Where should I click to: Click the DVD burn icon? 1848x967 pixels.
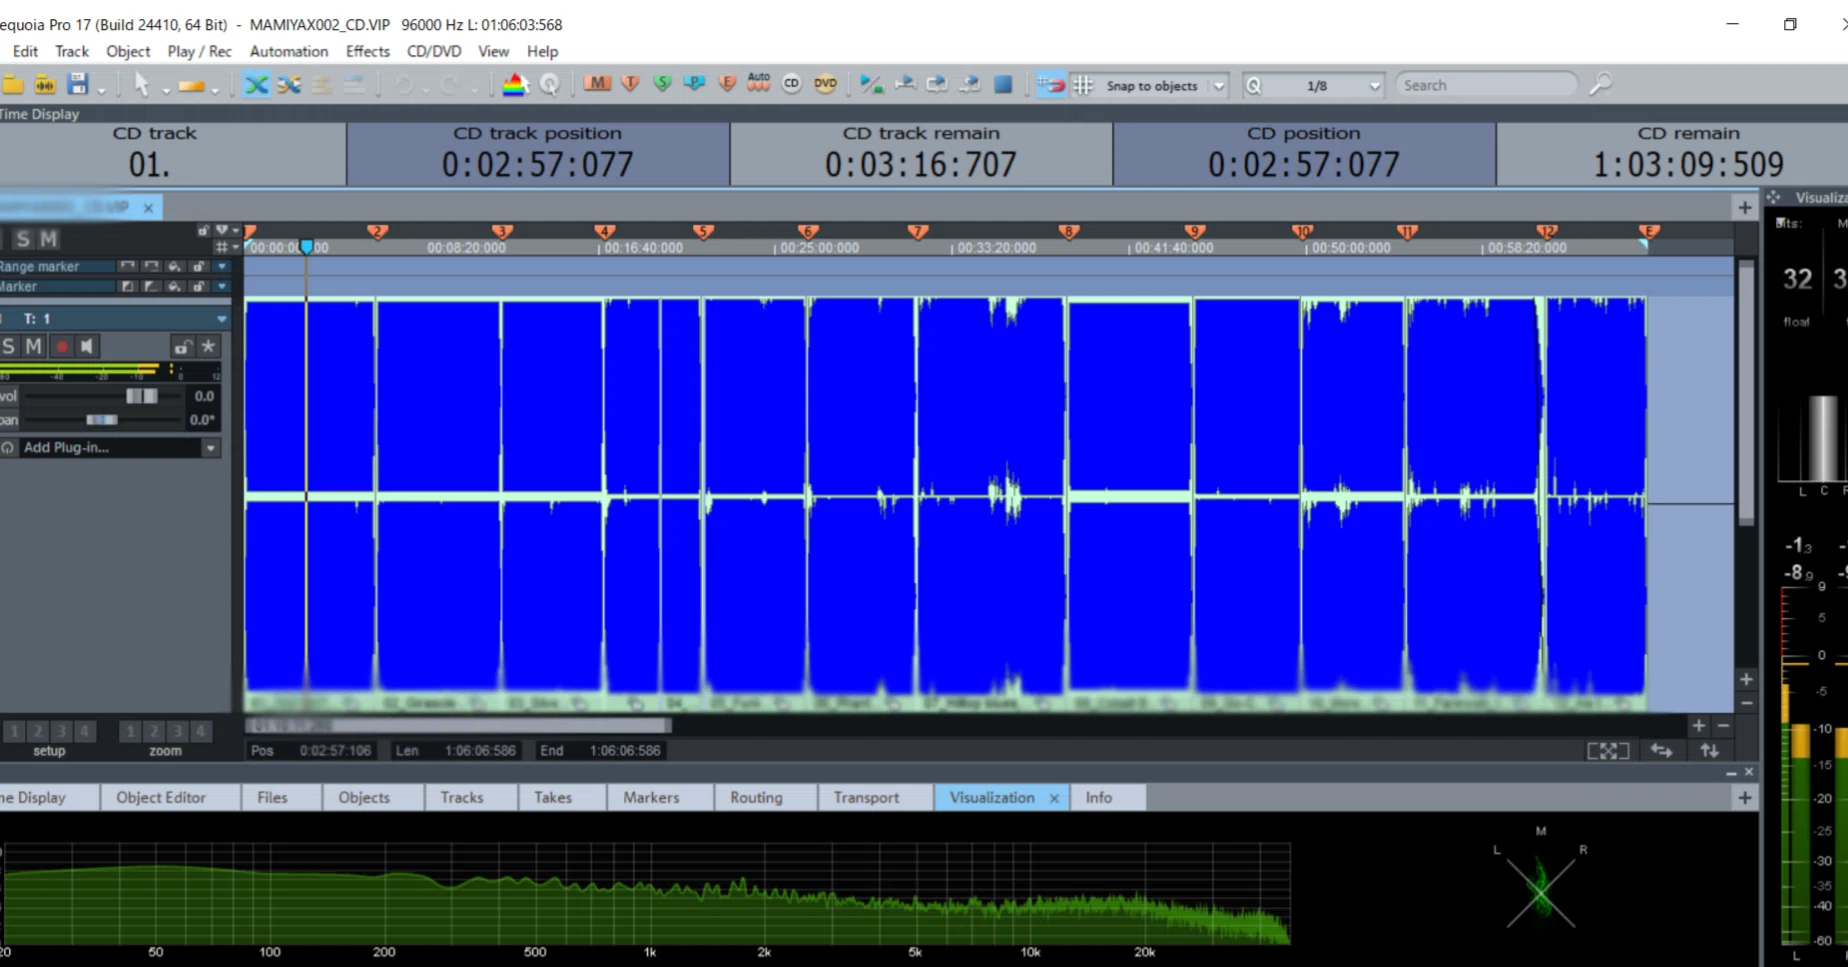[x=825, y=84]
